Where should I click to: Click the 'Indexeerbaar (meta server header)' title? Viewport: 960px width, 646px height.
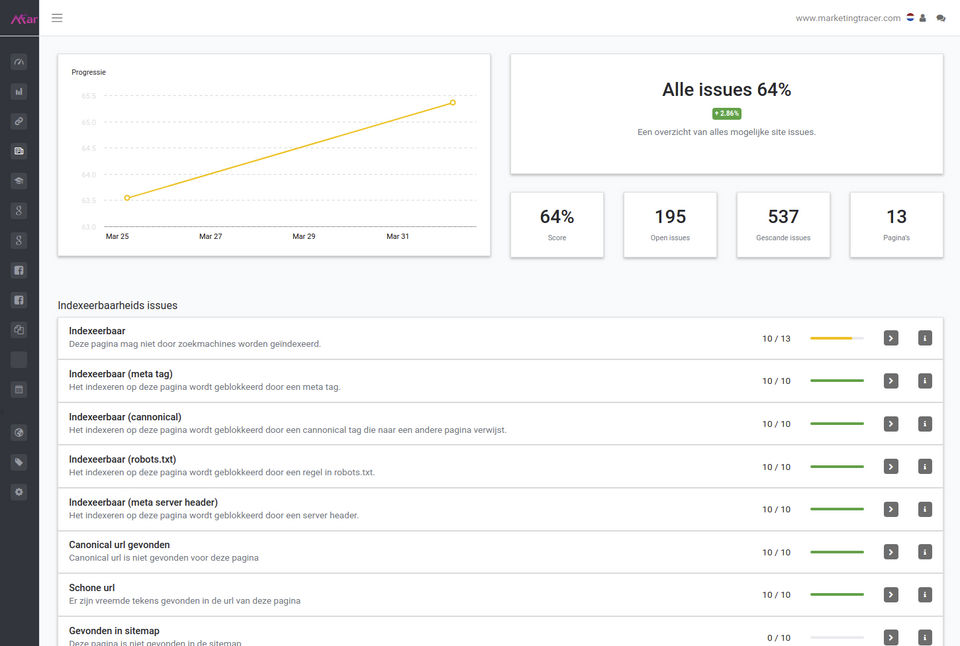143,502
